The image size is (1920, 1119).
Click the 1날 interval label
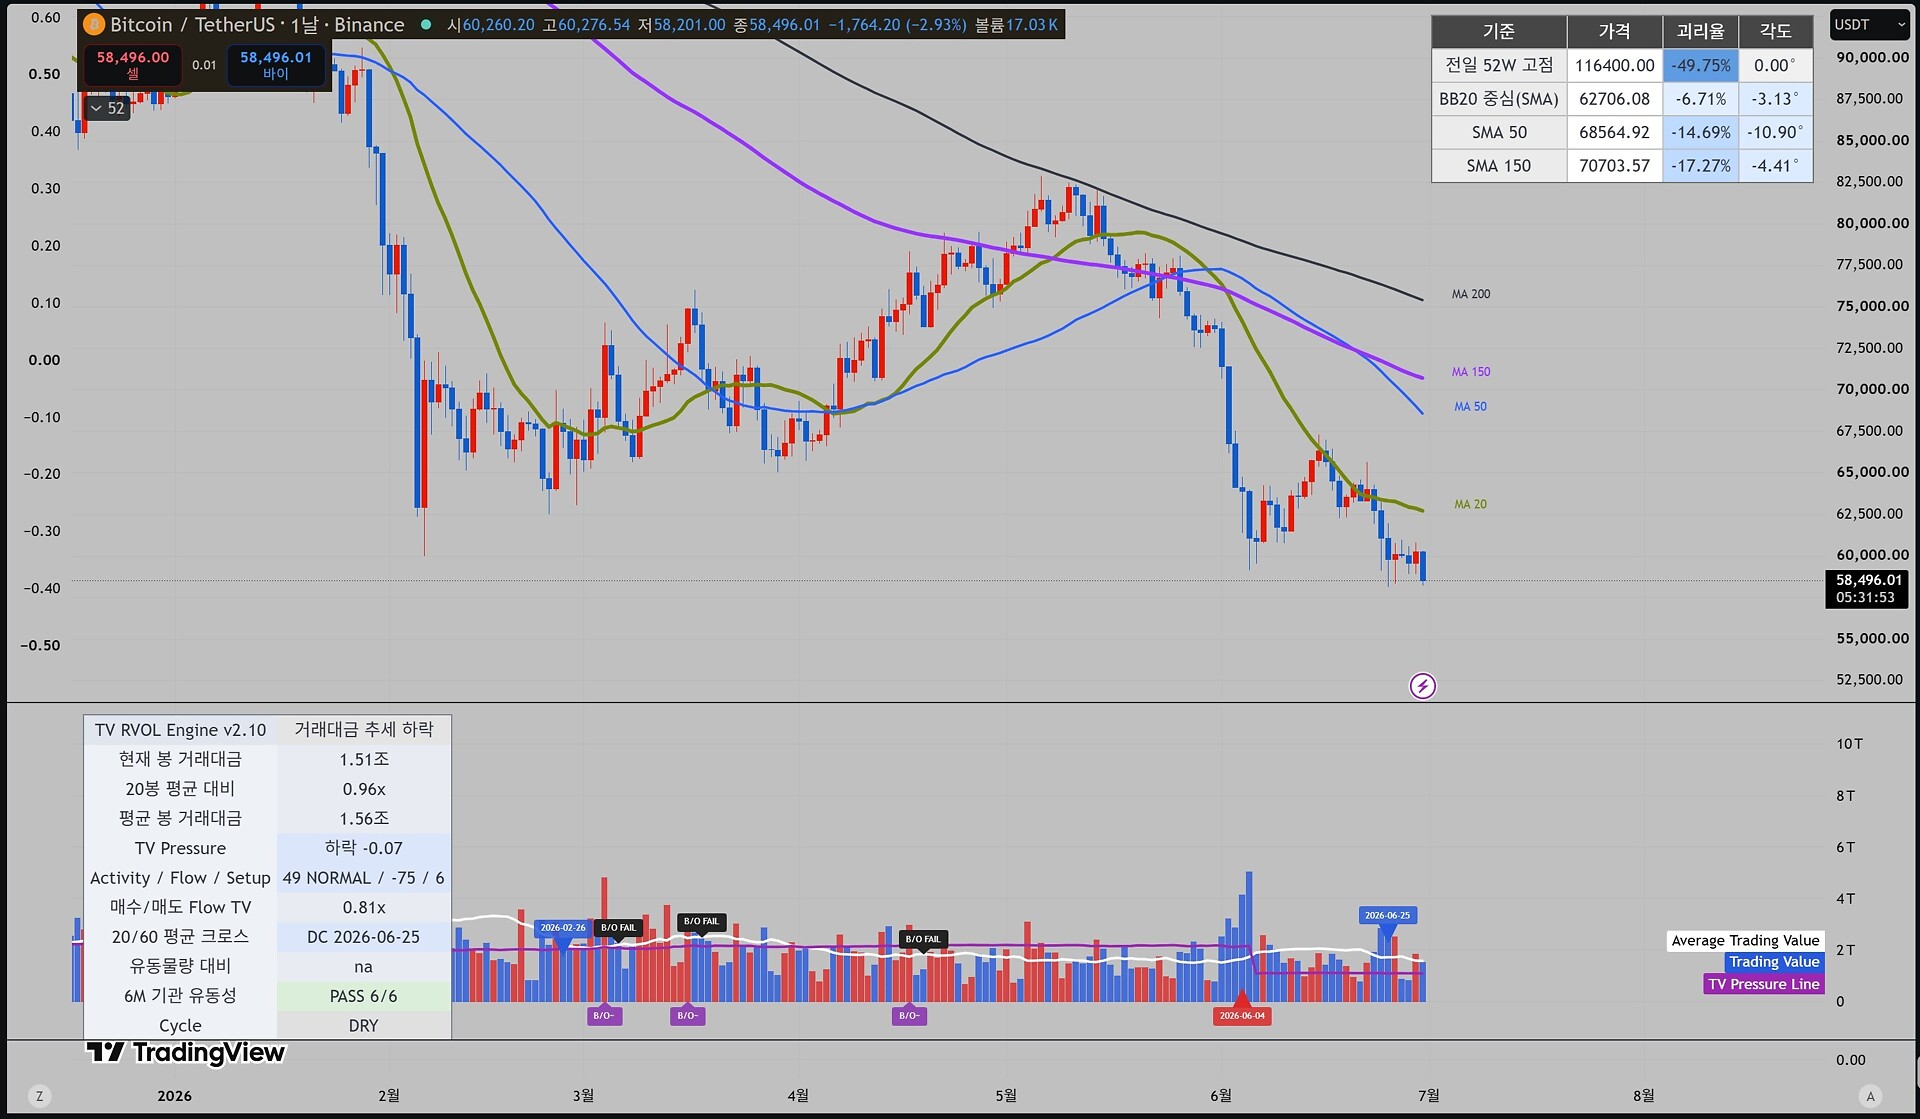[304, 25]
